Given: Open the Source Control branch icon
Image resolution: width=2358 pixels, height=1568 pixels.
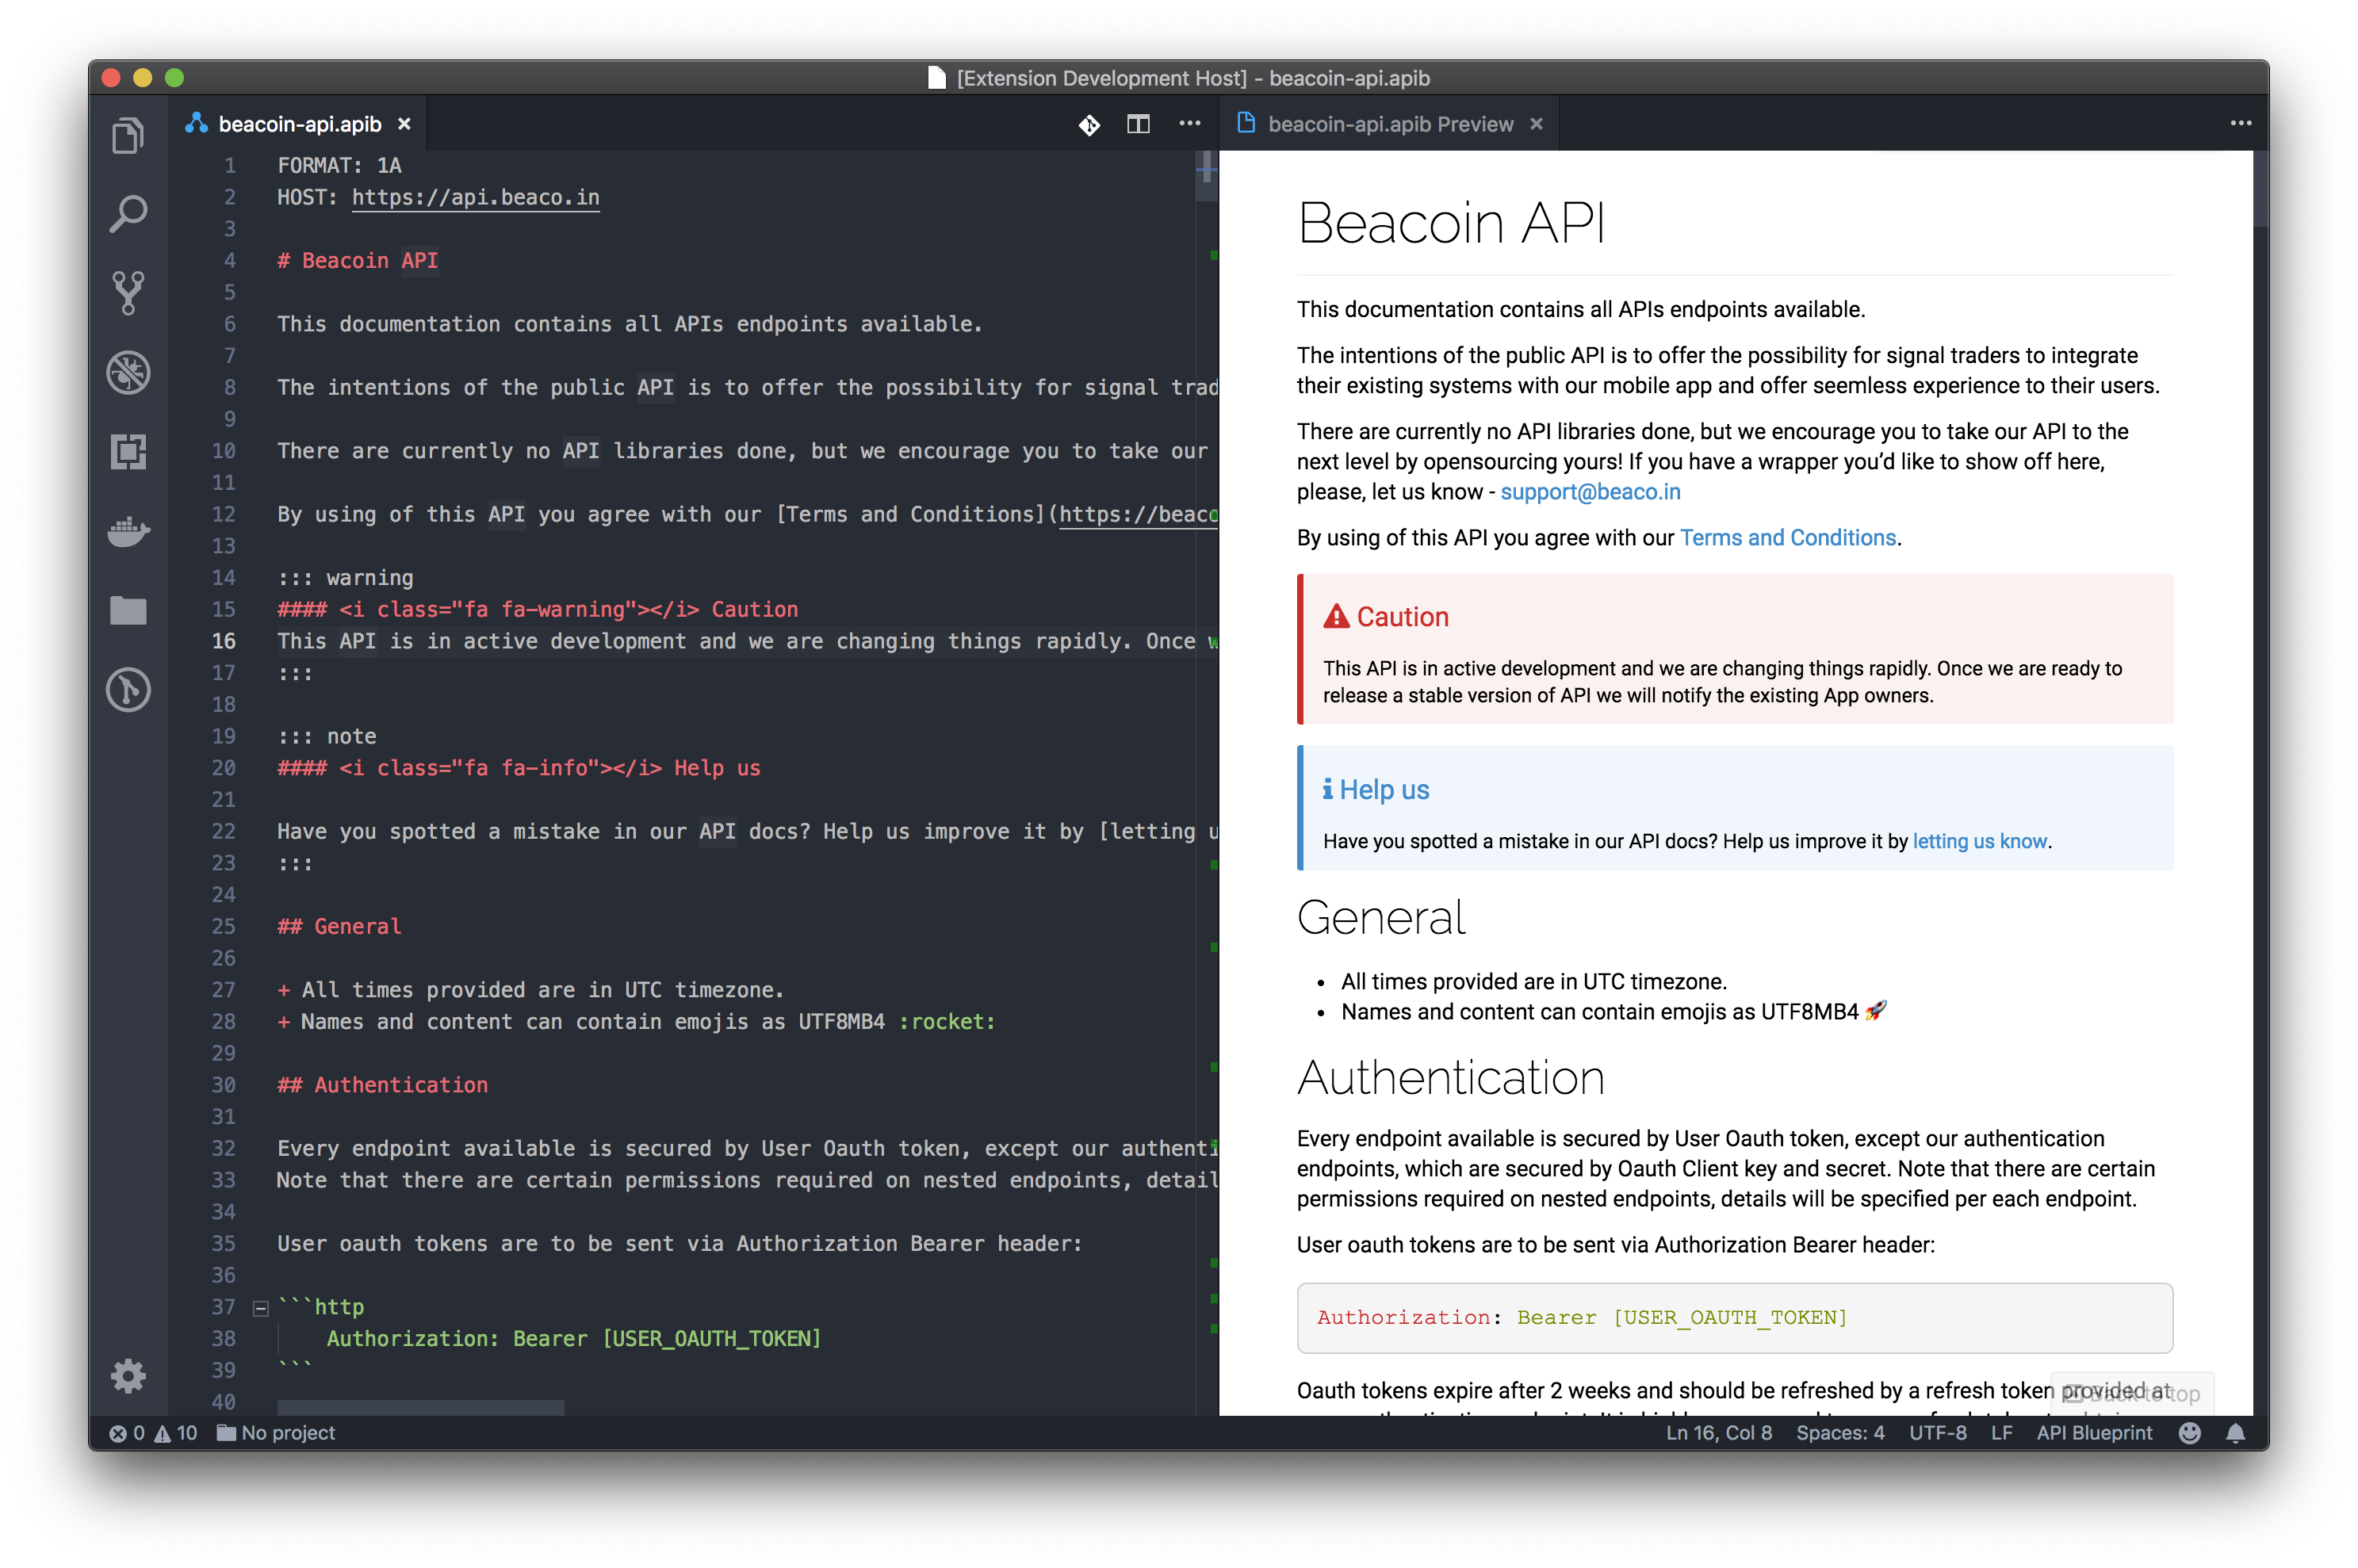Looking at the screenshot, I should (x=128, y=293).
